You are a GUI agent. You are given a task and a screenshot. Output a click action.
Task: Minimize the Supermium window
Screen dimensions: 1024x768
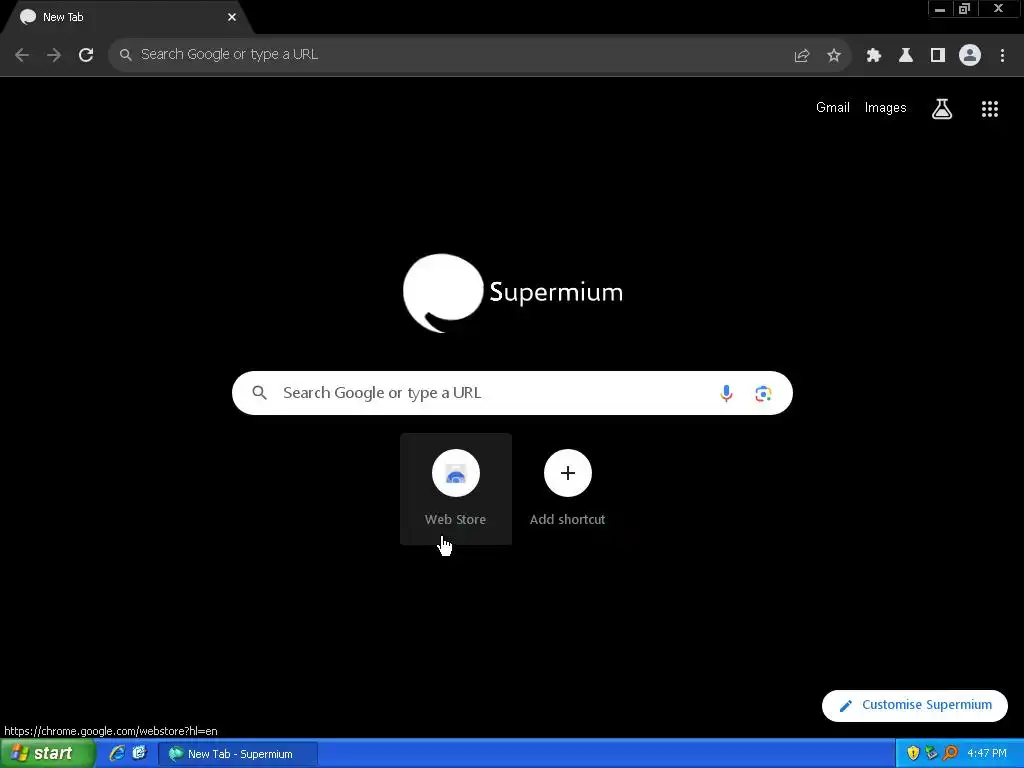click(940, 9)
